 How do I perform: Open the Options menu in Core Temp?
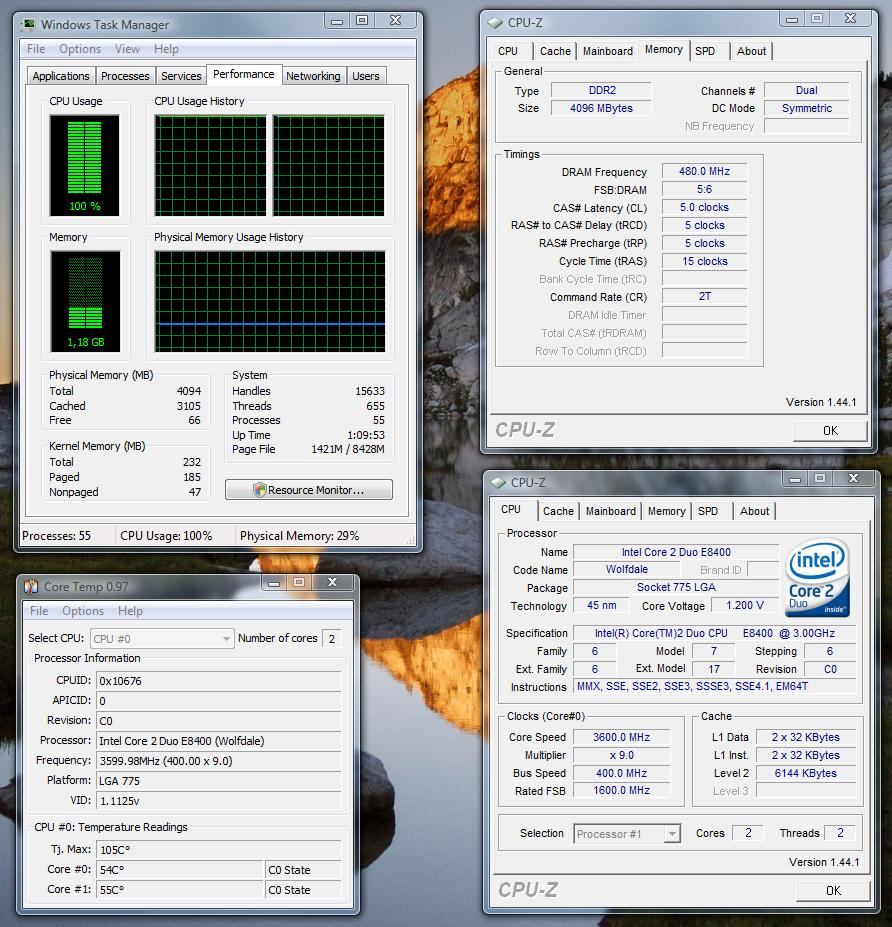[x=83, y=611]
